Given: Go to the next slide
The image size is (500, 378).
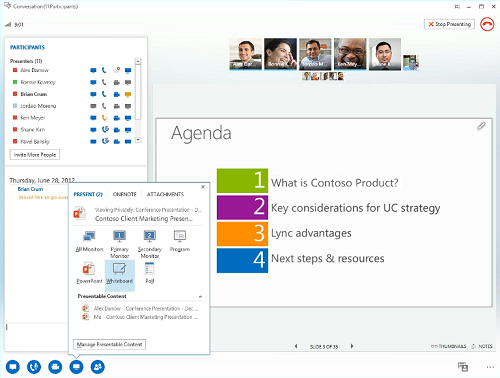Looking at the screenshot, I should [352, 346].
